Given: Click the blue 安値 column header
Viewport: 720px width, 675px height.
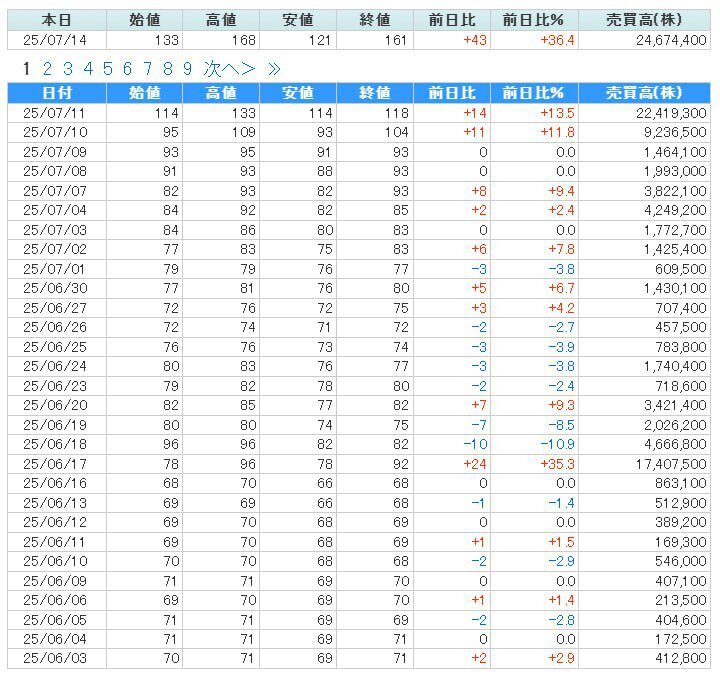Looking at the screenshot, I should (x=298, y=93).
